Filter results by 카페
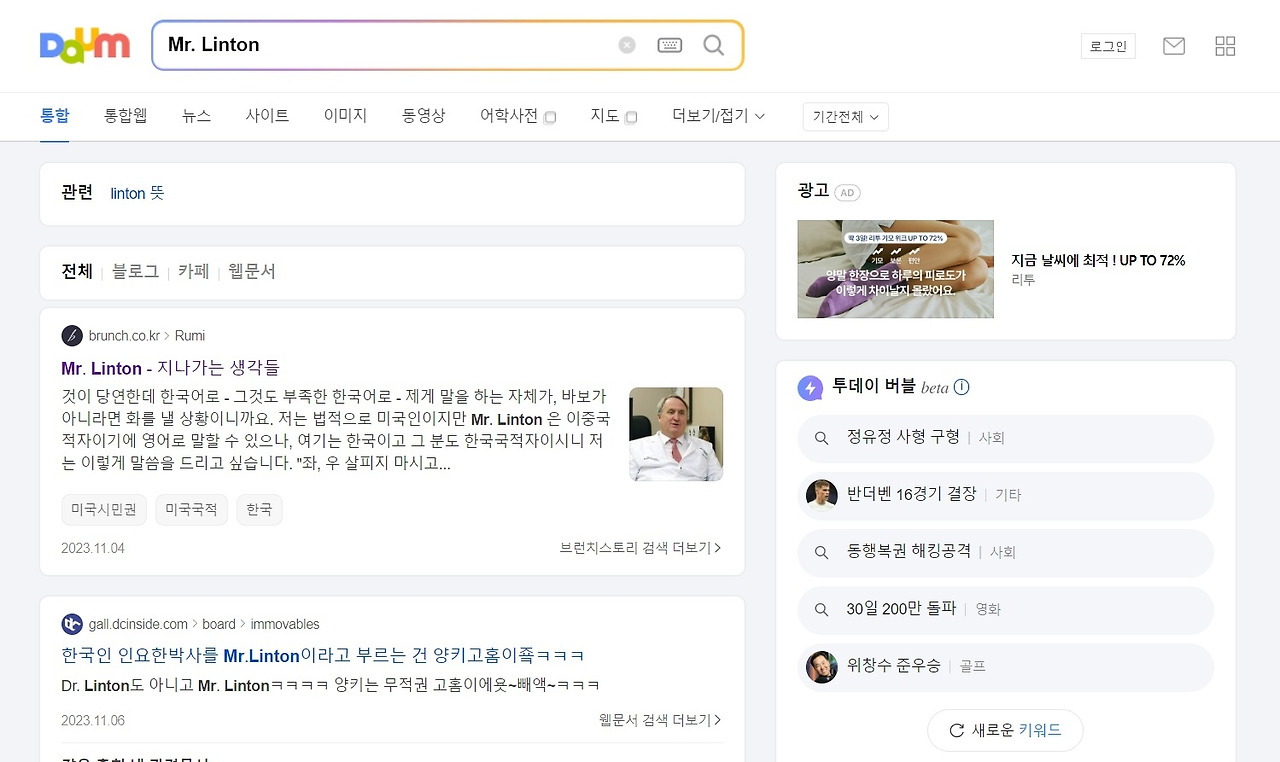This screenshot has width=1280, height=762. point(193,272)
